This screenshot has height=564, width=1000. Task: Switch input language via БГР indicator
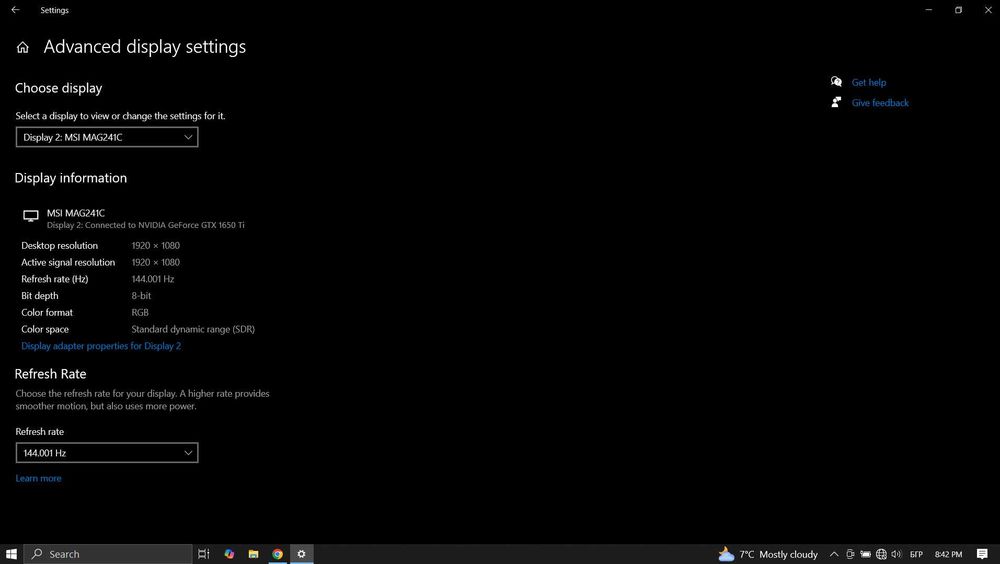916,554
